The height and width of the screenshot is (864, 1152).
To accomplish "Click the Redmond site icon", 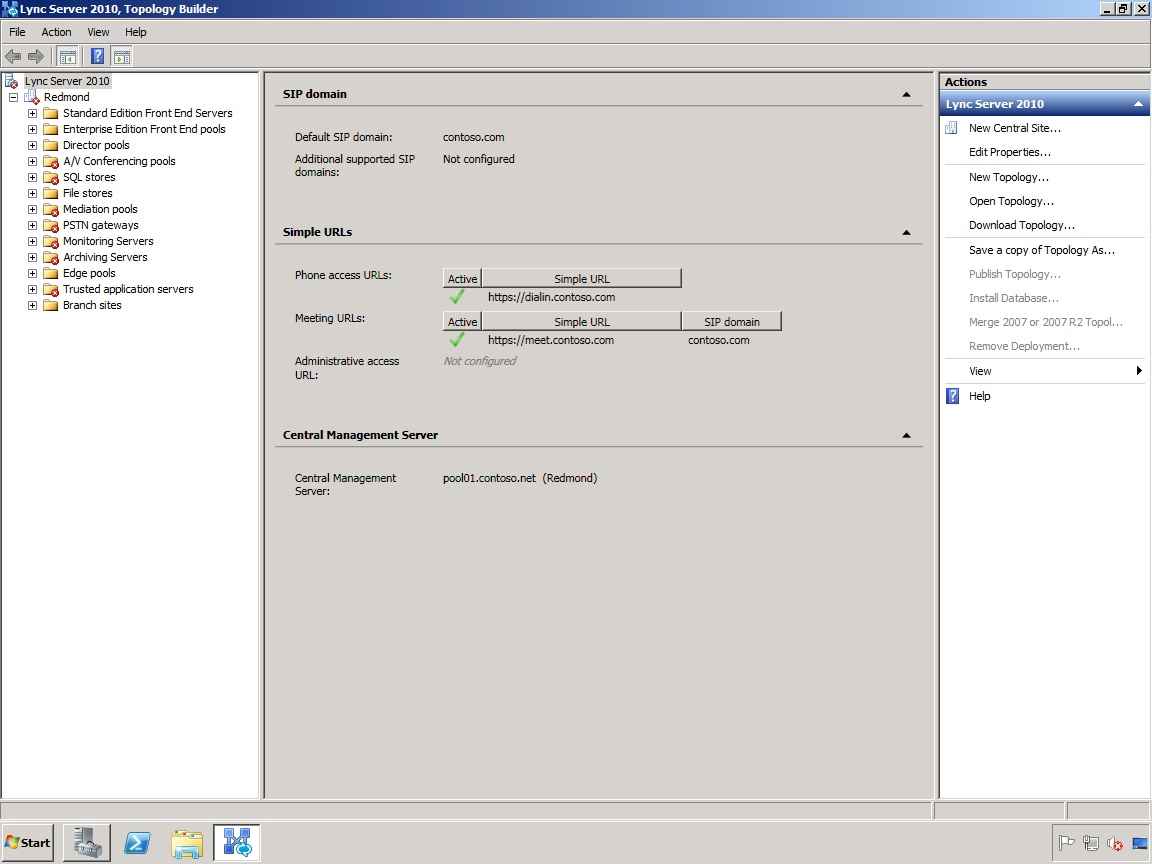I will [x=32, y=97].
